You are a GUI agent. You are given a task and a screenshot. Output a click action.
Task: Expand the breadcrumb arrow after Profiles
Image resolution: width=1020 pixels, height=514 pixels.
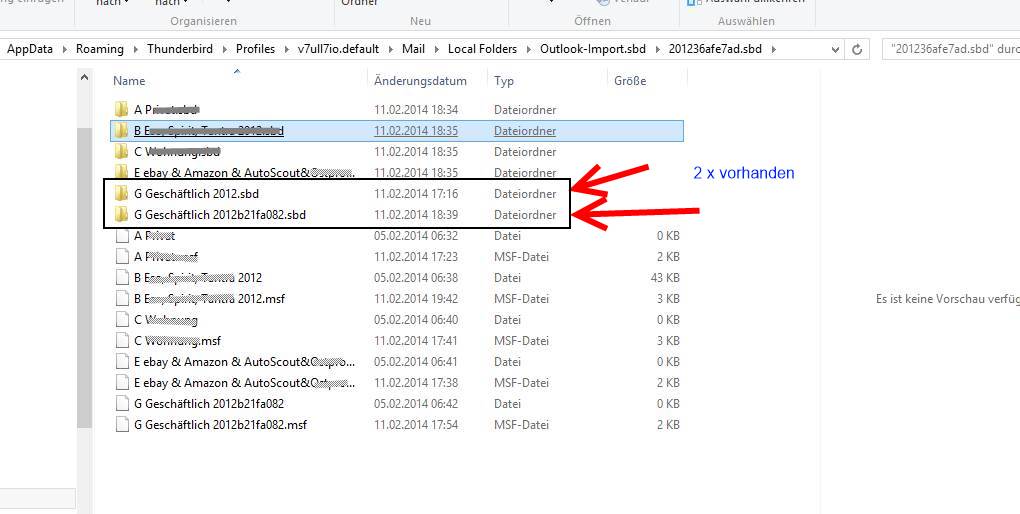287,49
